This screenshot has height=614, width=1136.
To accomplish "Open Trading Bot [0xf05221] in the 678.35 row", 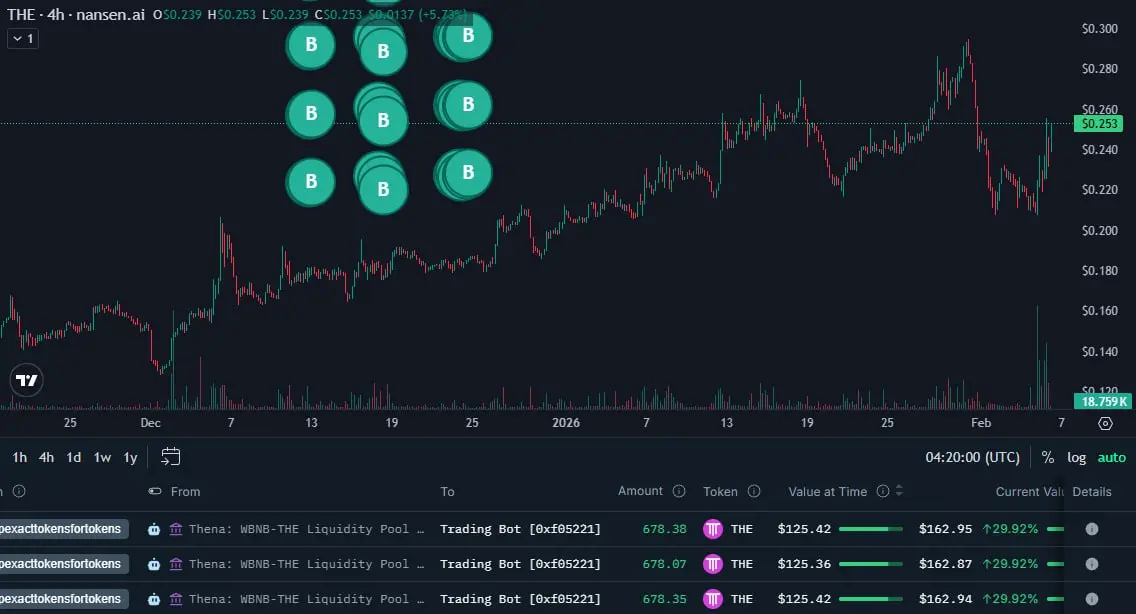I will click(520, 599).
